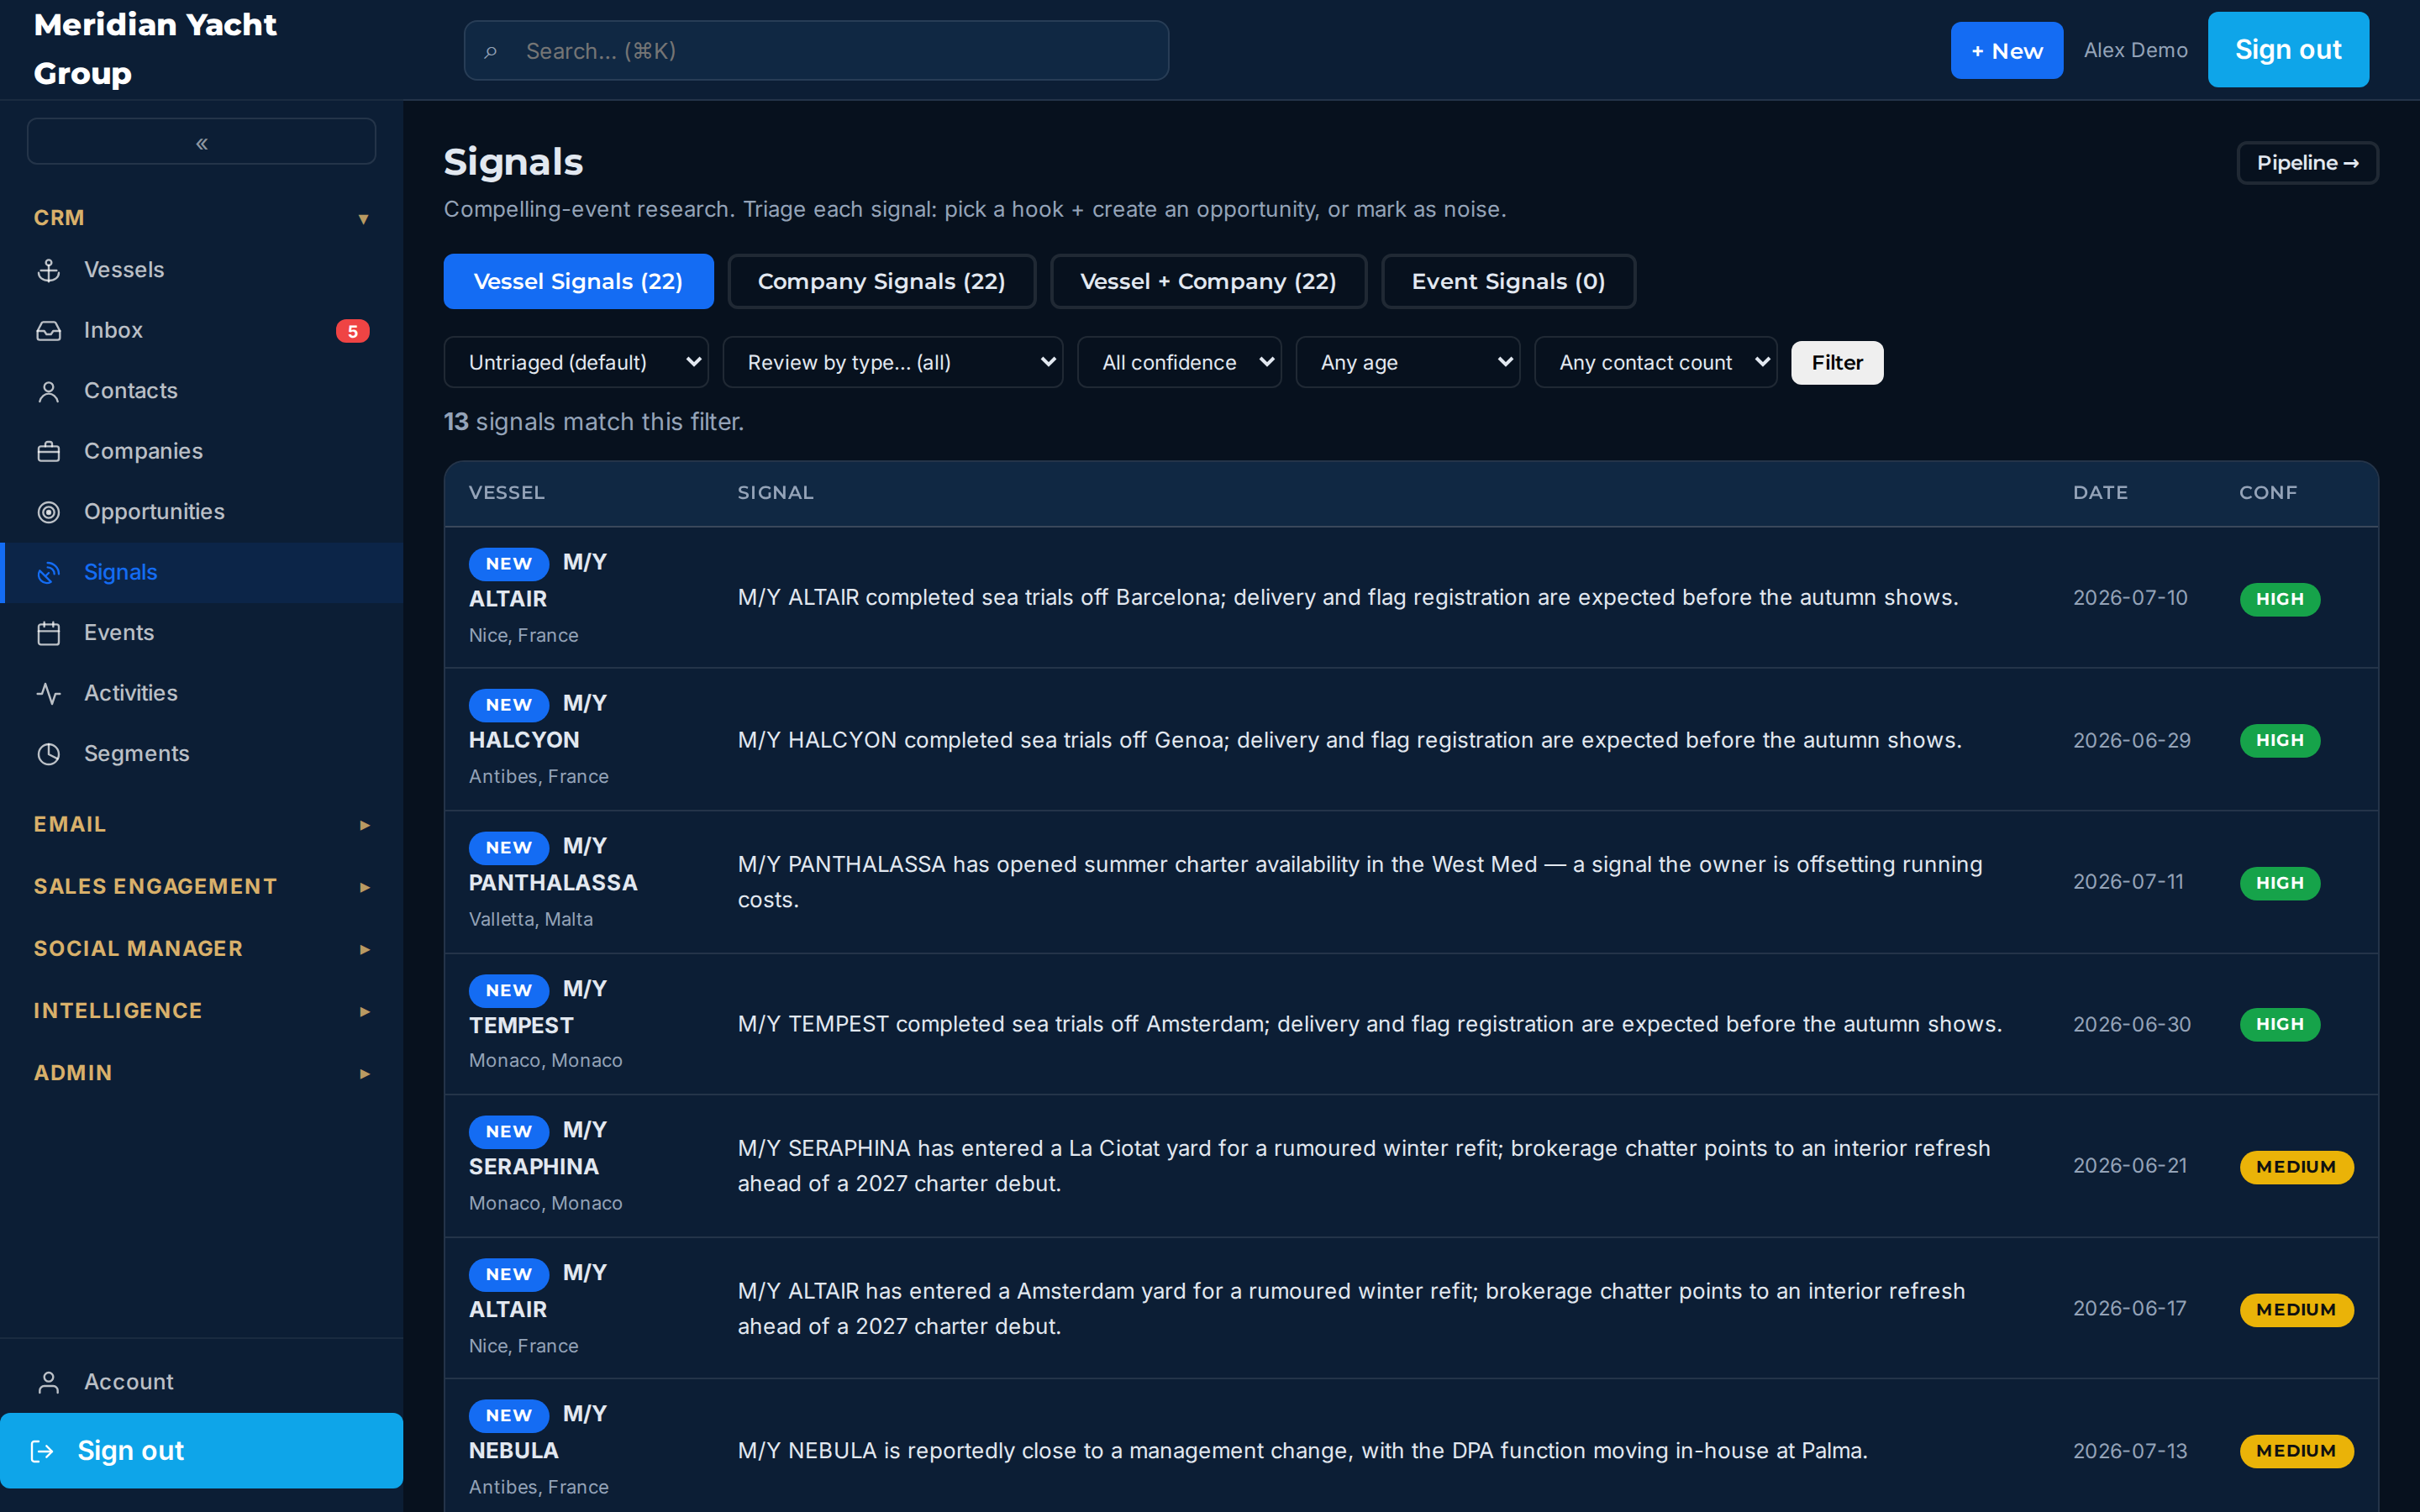Click the DATE column header

click(x=2100, y=493)
